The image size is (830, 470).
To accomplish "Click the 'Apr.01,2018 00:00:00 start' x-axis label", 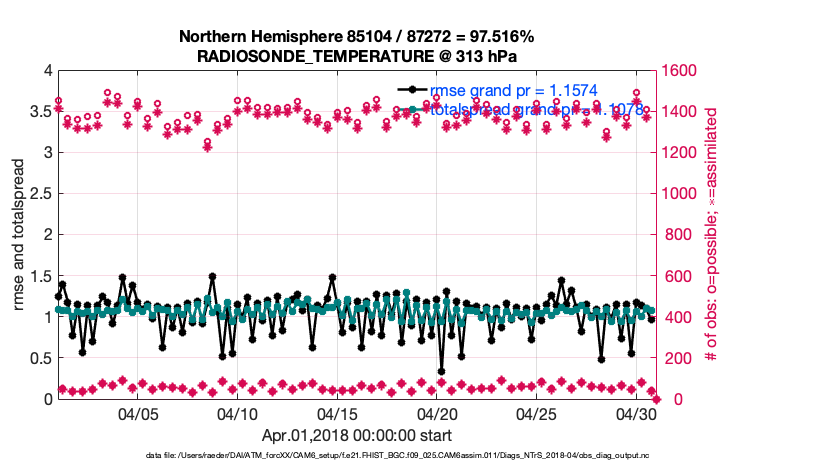I will [356, 435].
